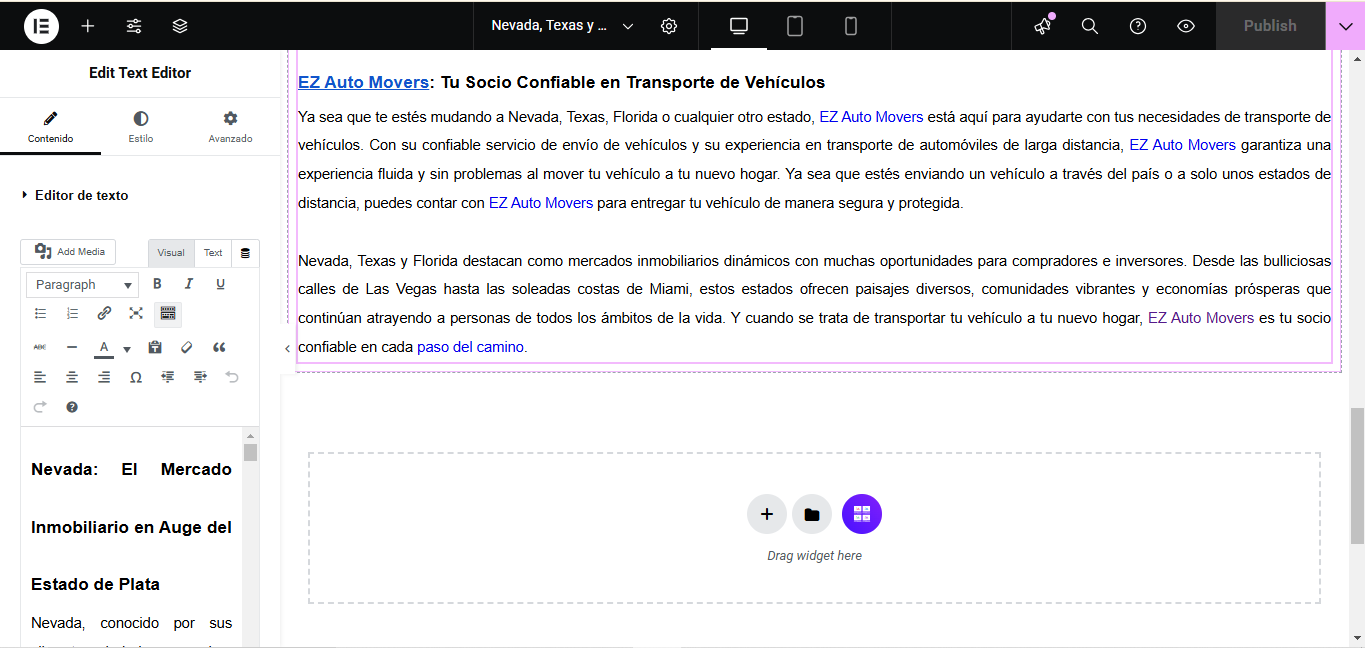Toggle the editor toolbar rows
This screenshot has height=648, width=1365.
pyautogui.click(x=168, y=313)
